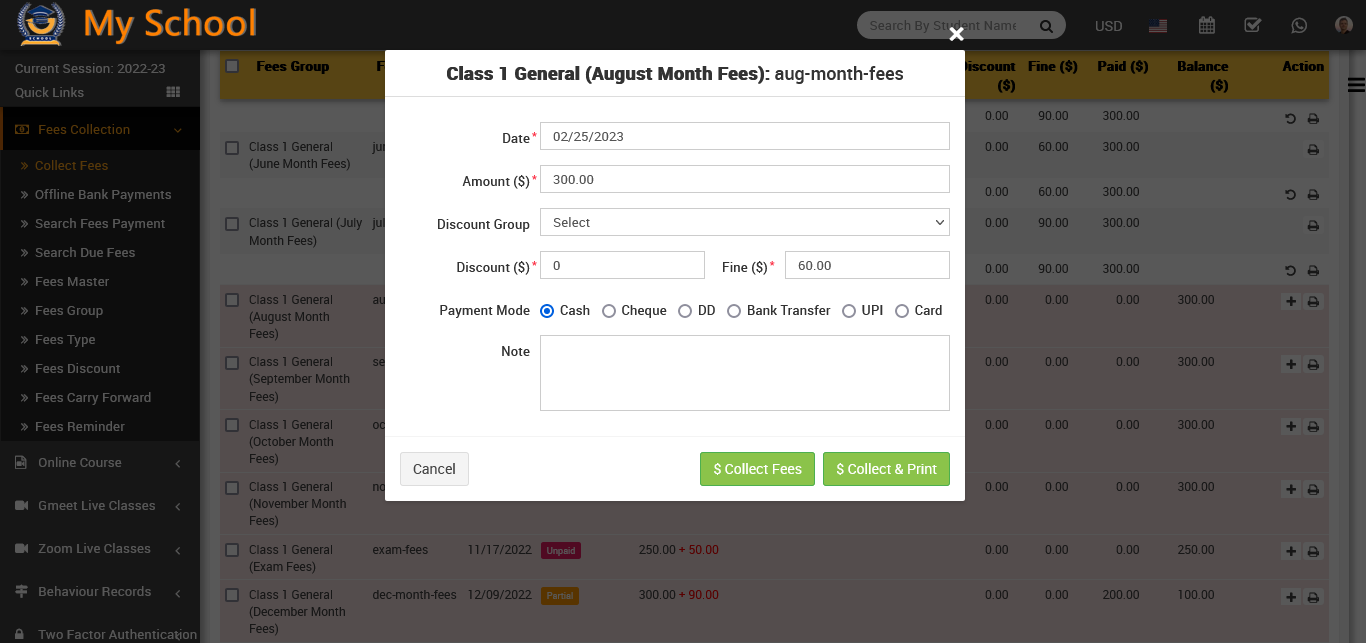Click inside the Note text area
The width and height of the screenshot is (1366, 643).
(x=744, y=373)
